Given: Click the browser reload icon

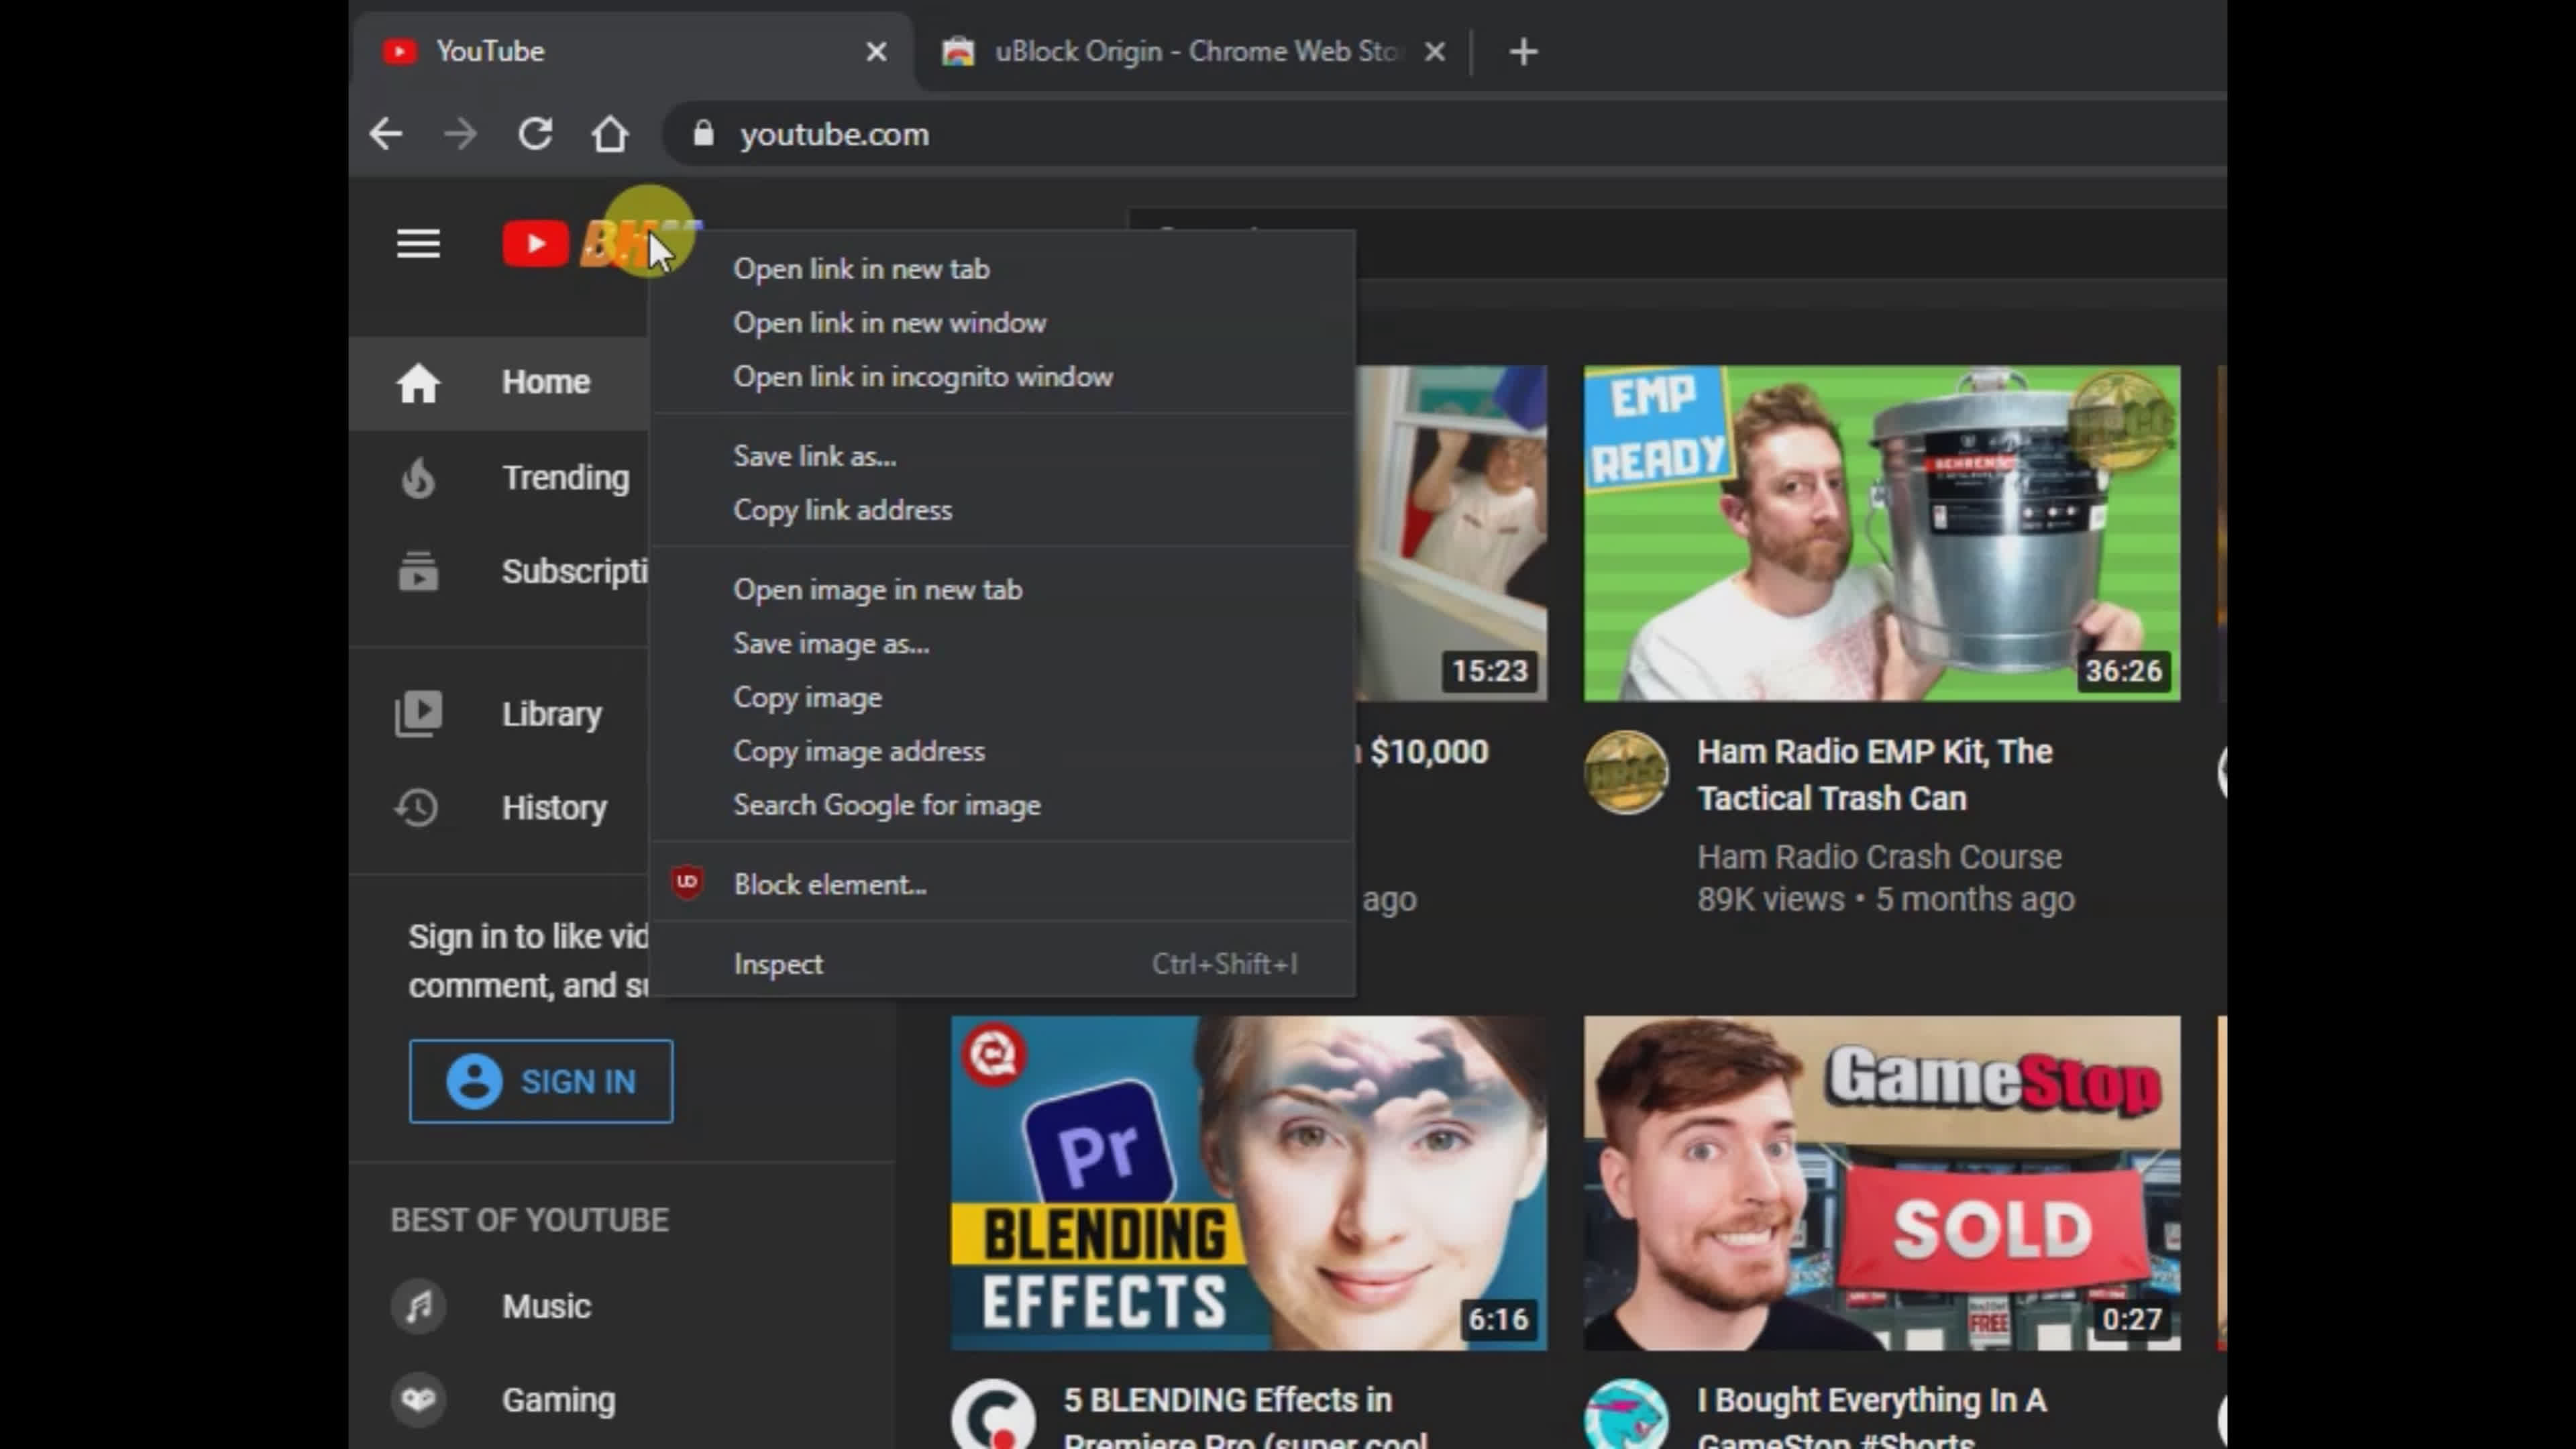Looking at the screenshot, I should [535, 134].
